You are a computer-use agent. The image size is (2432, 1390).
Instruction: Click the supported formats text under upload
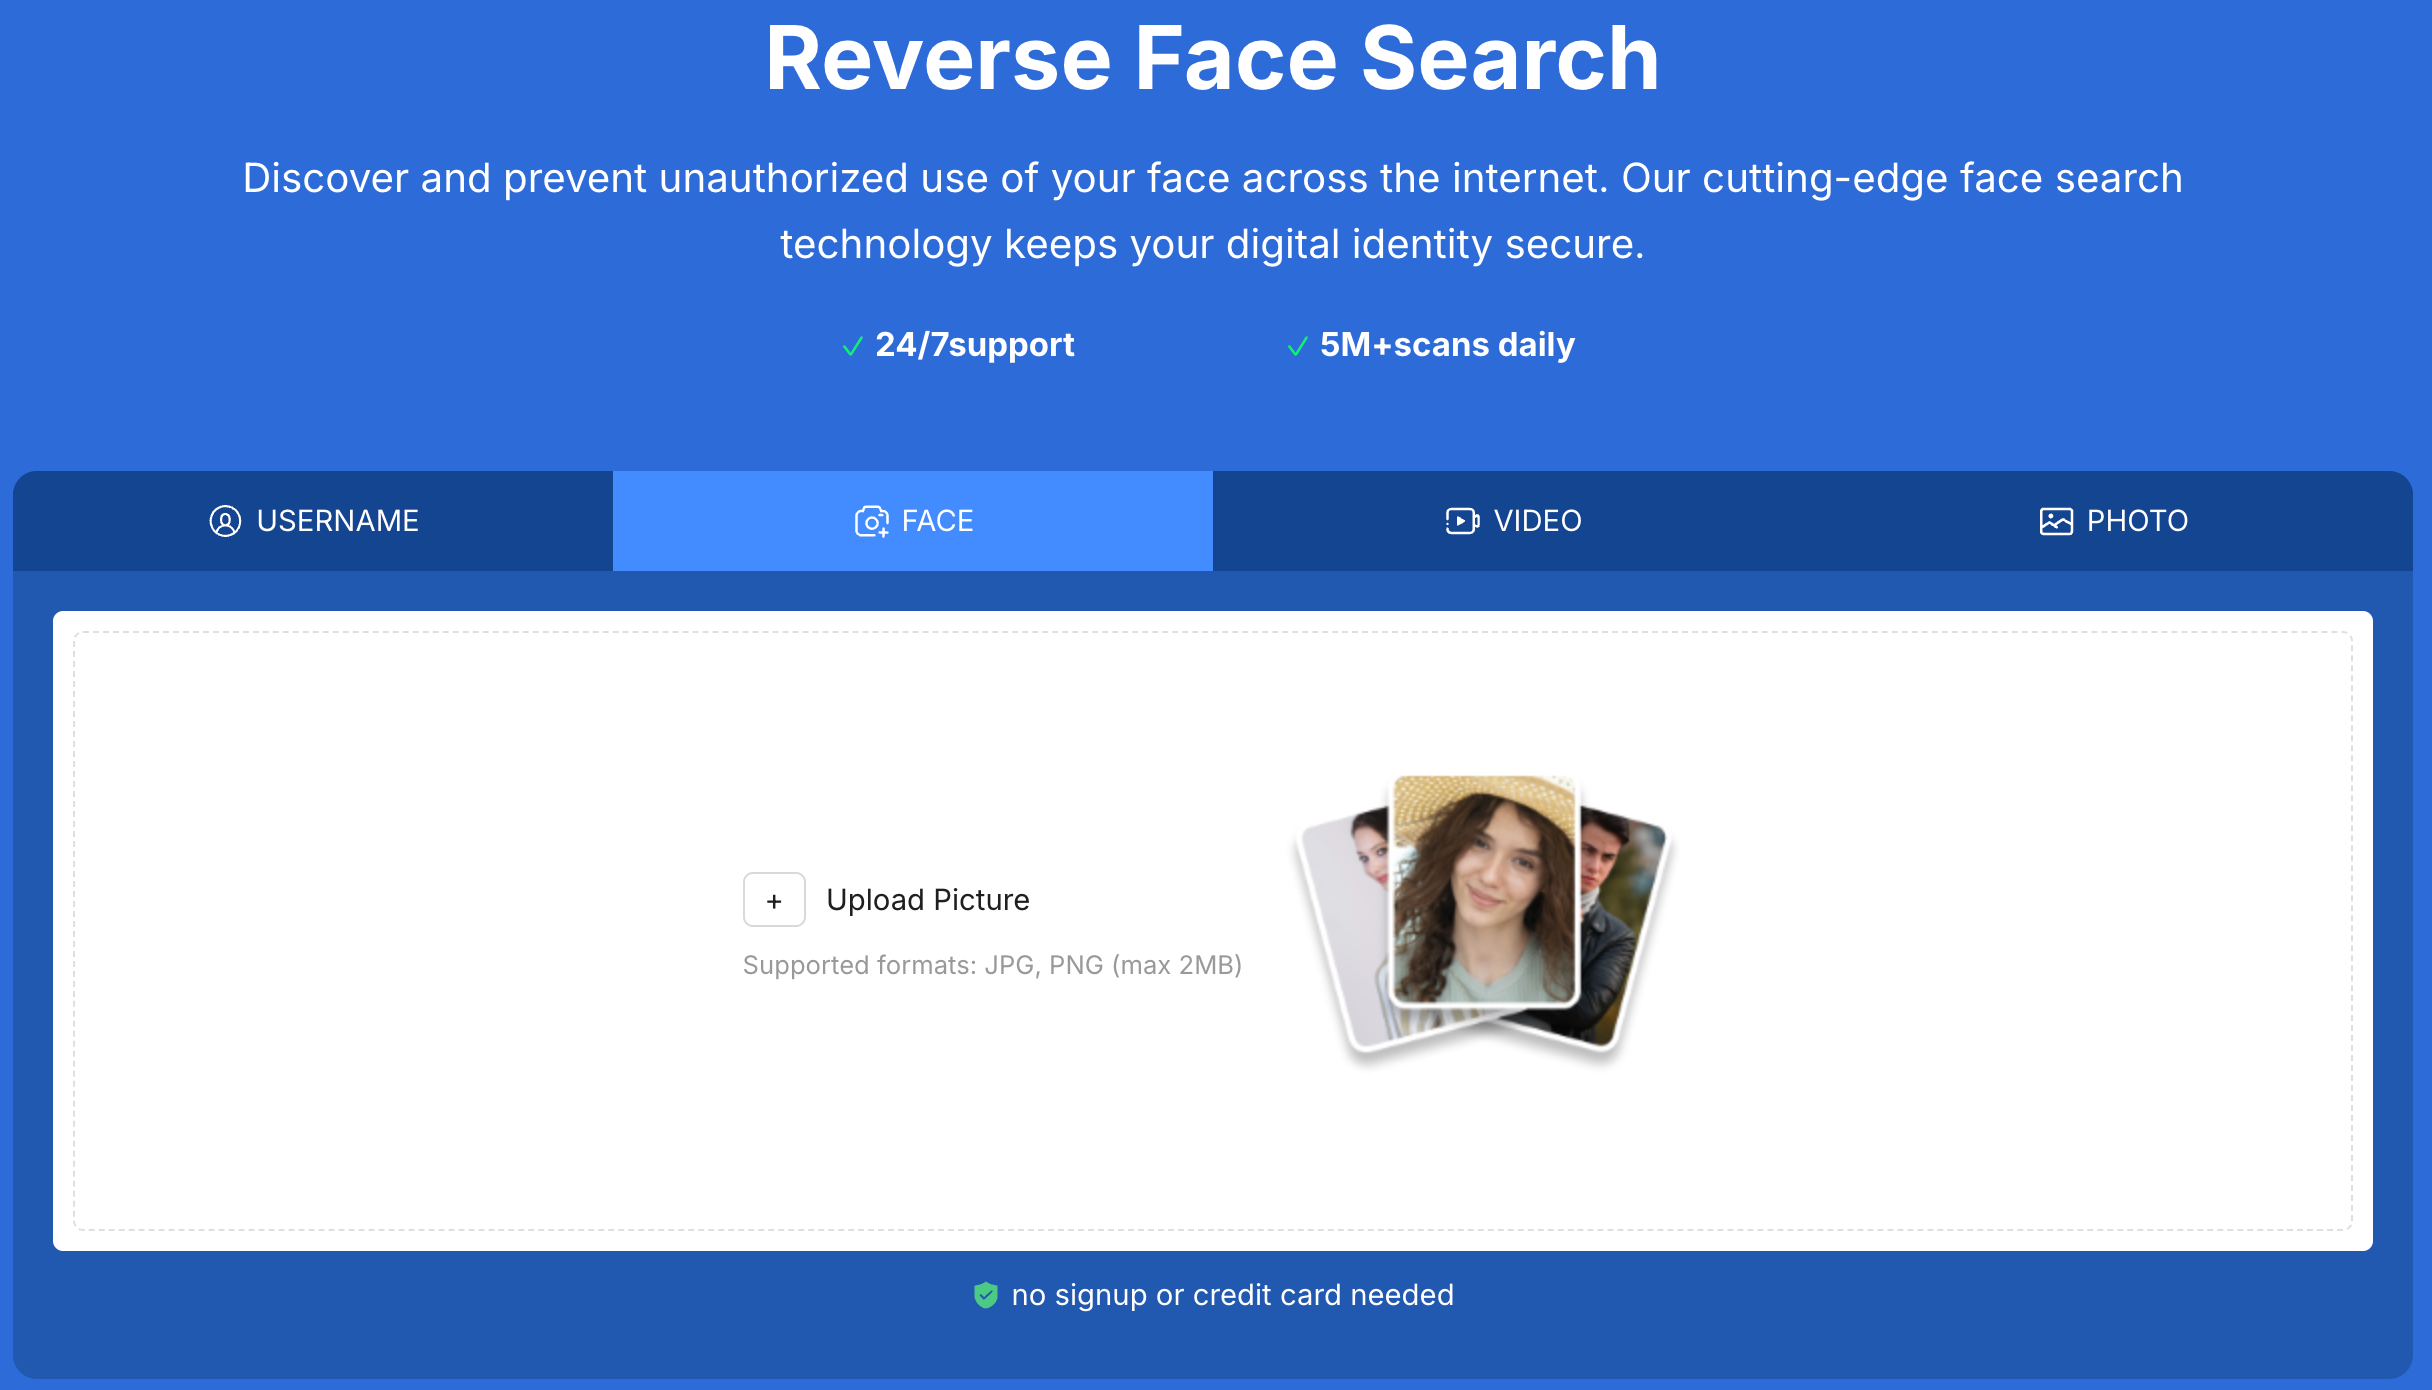[992, 965]
